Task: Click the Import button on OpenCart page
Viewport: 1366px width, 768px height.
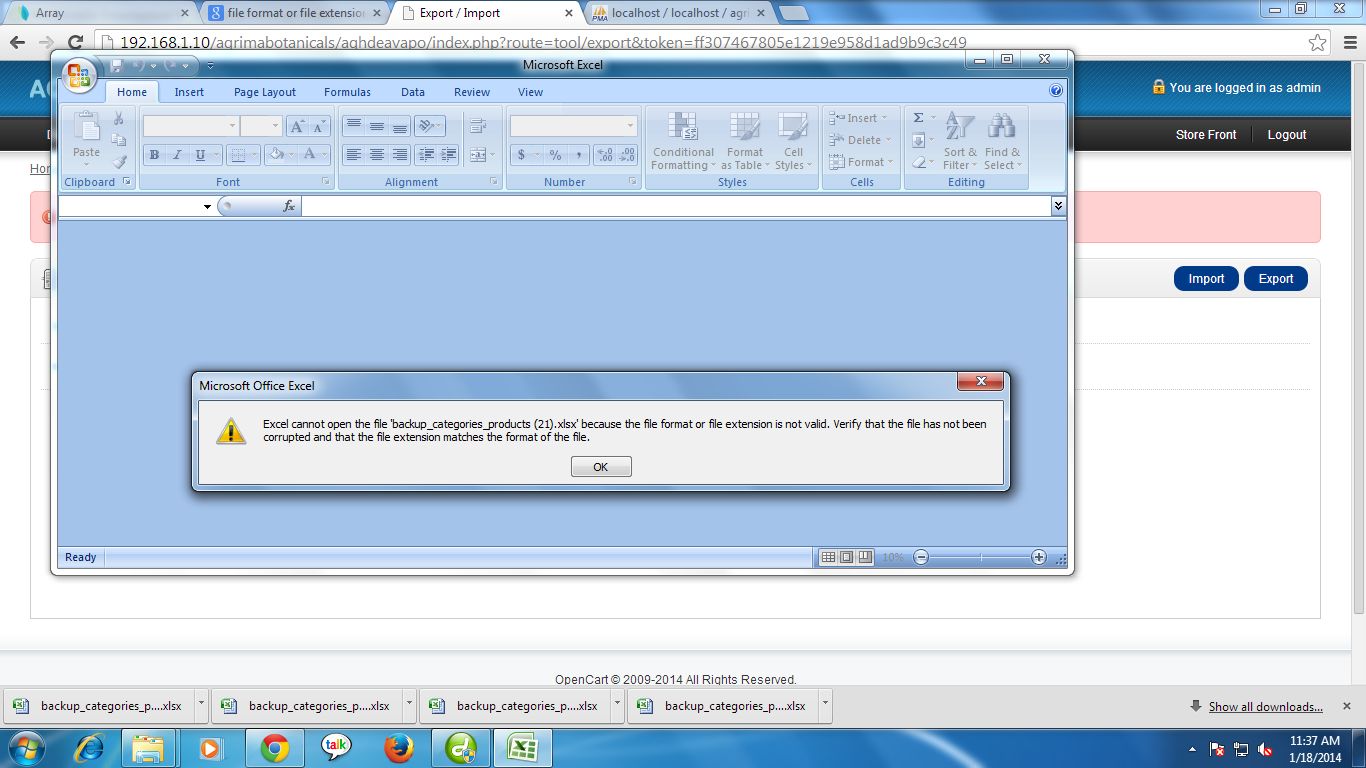Action: pyautogui.click(x=1206, y=279)
